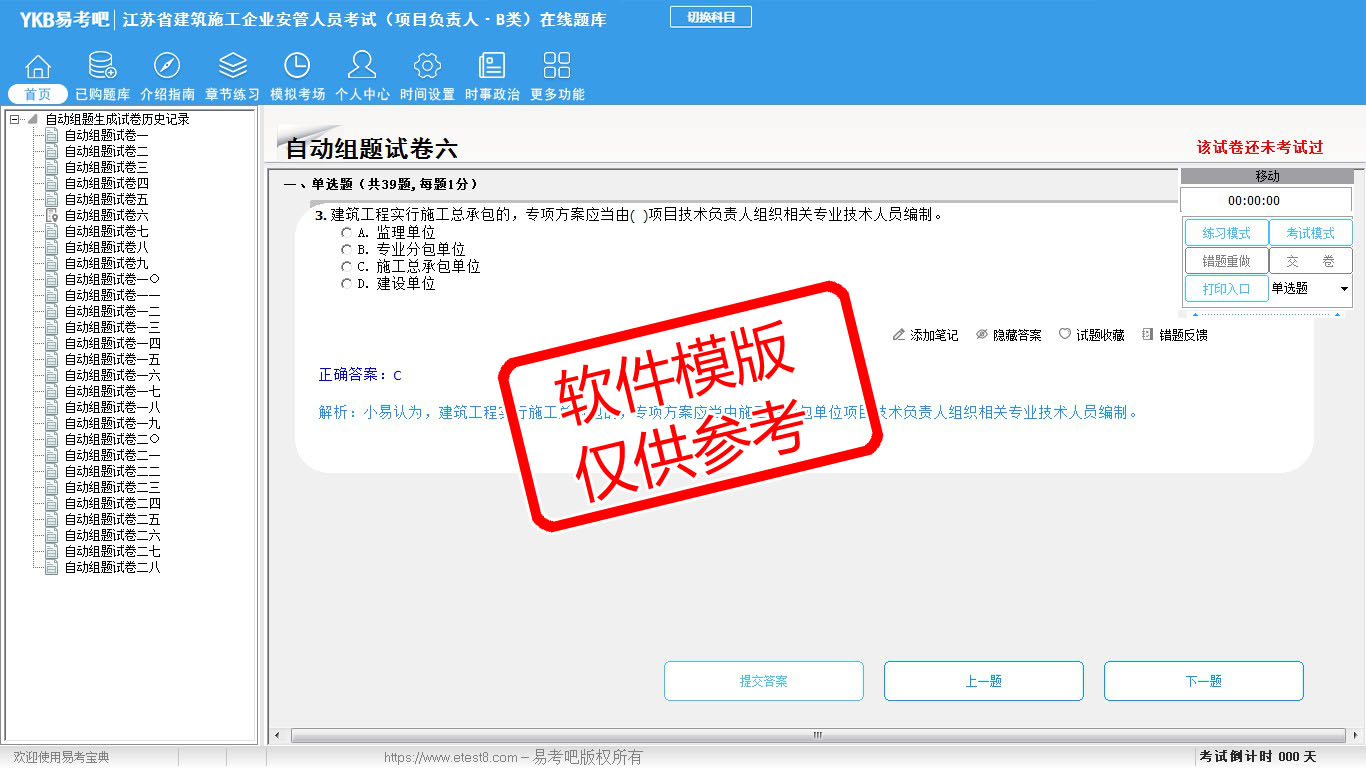
Task: Open 更多功能 grid icon
Action: click(557, 67)
